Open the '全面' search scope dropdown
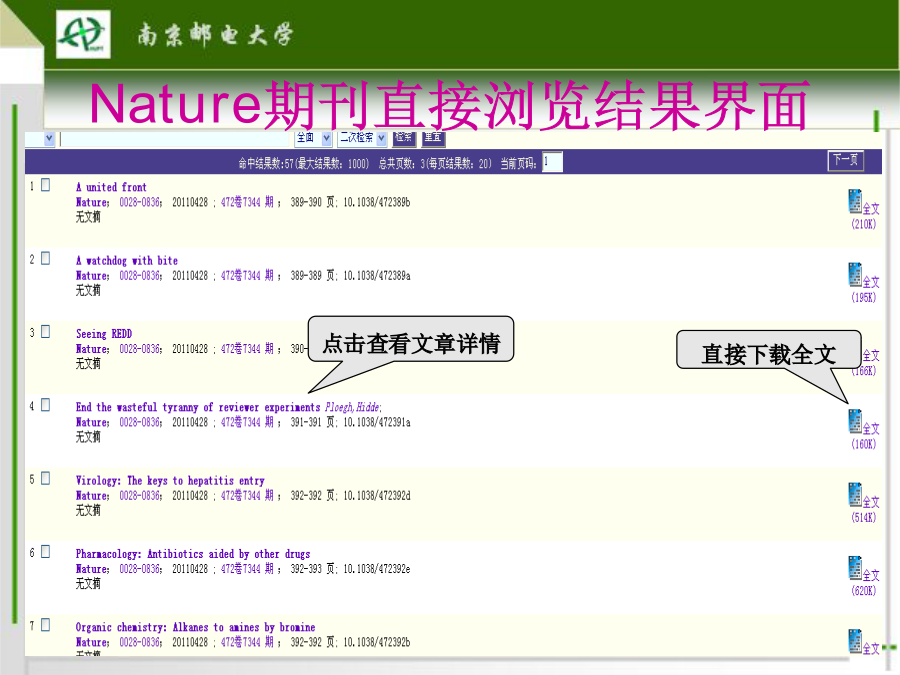The image size is (900, 675). pyautogui.click(x=313, y=138)
